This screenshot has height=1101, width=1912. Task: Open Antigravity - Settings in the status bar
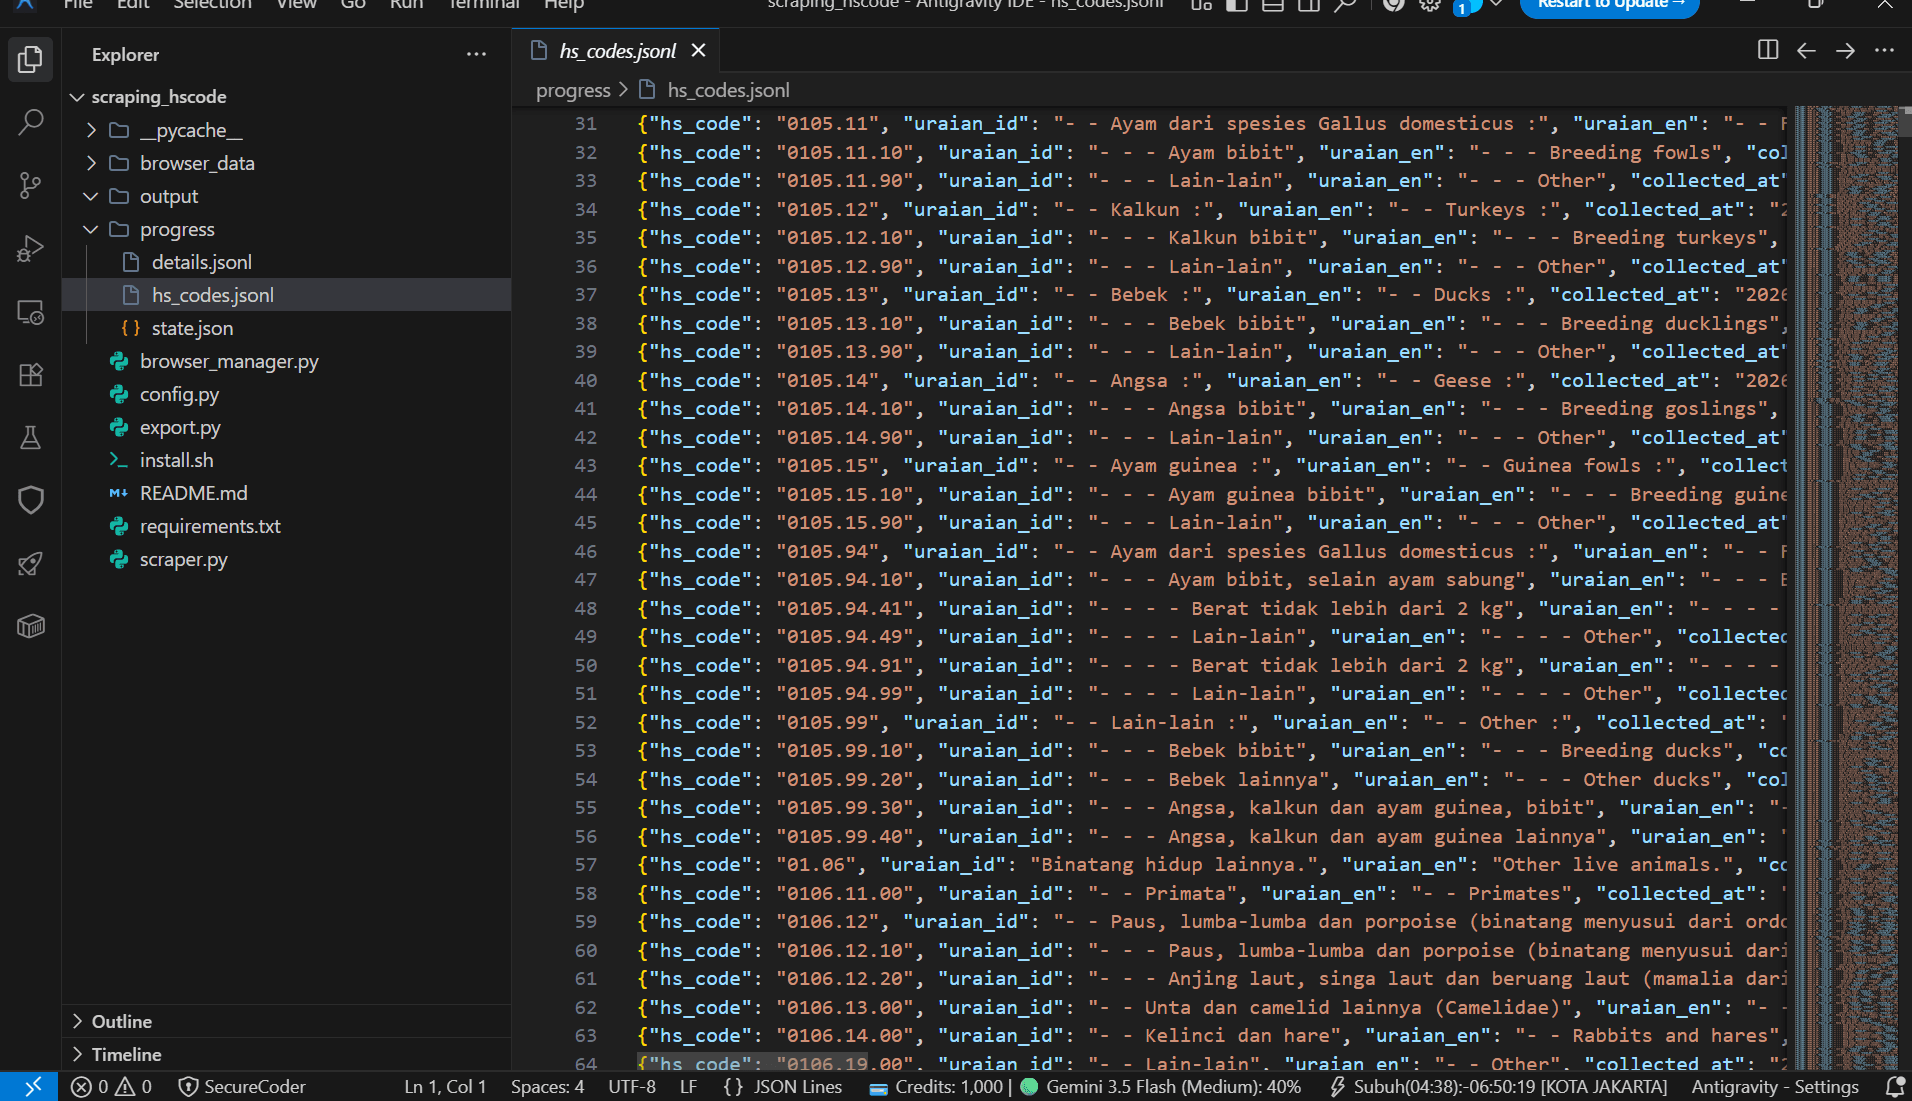point(1775,1086)
